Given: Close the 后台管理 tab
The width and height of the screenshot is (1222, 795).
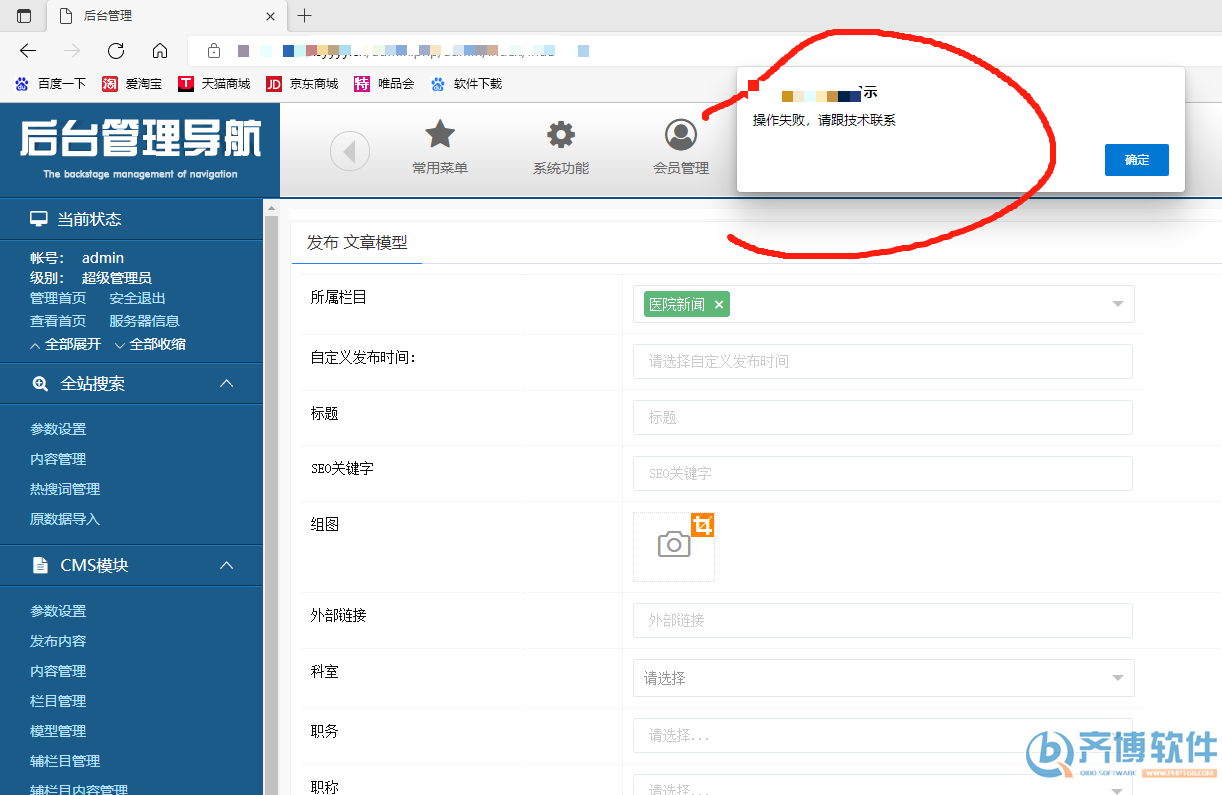Looking at the screenshot, I should pyautogui.click(x=270, y=16).
